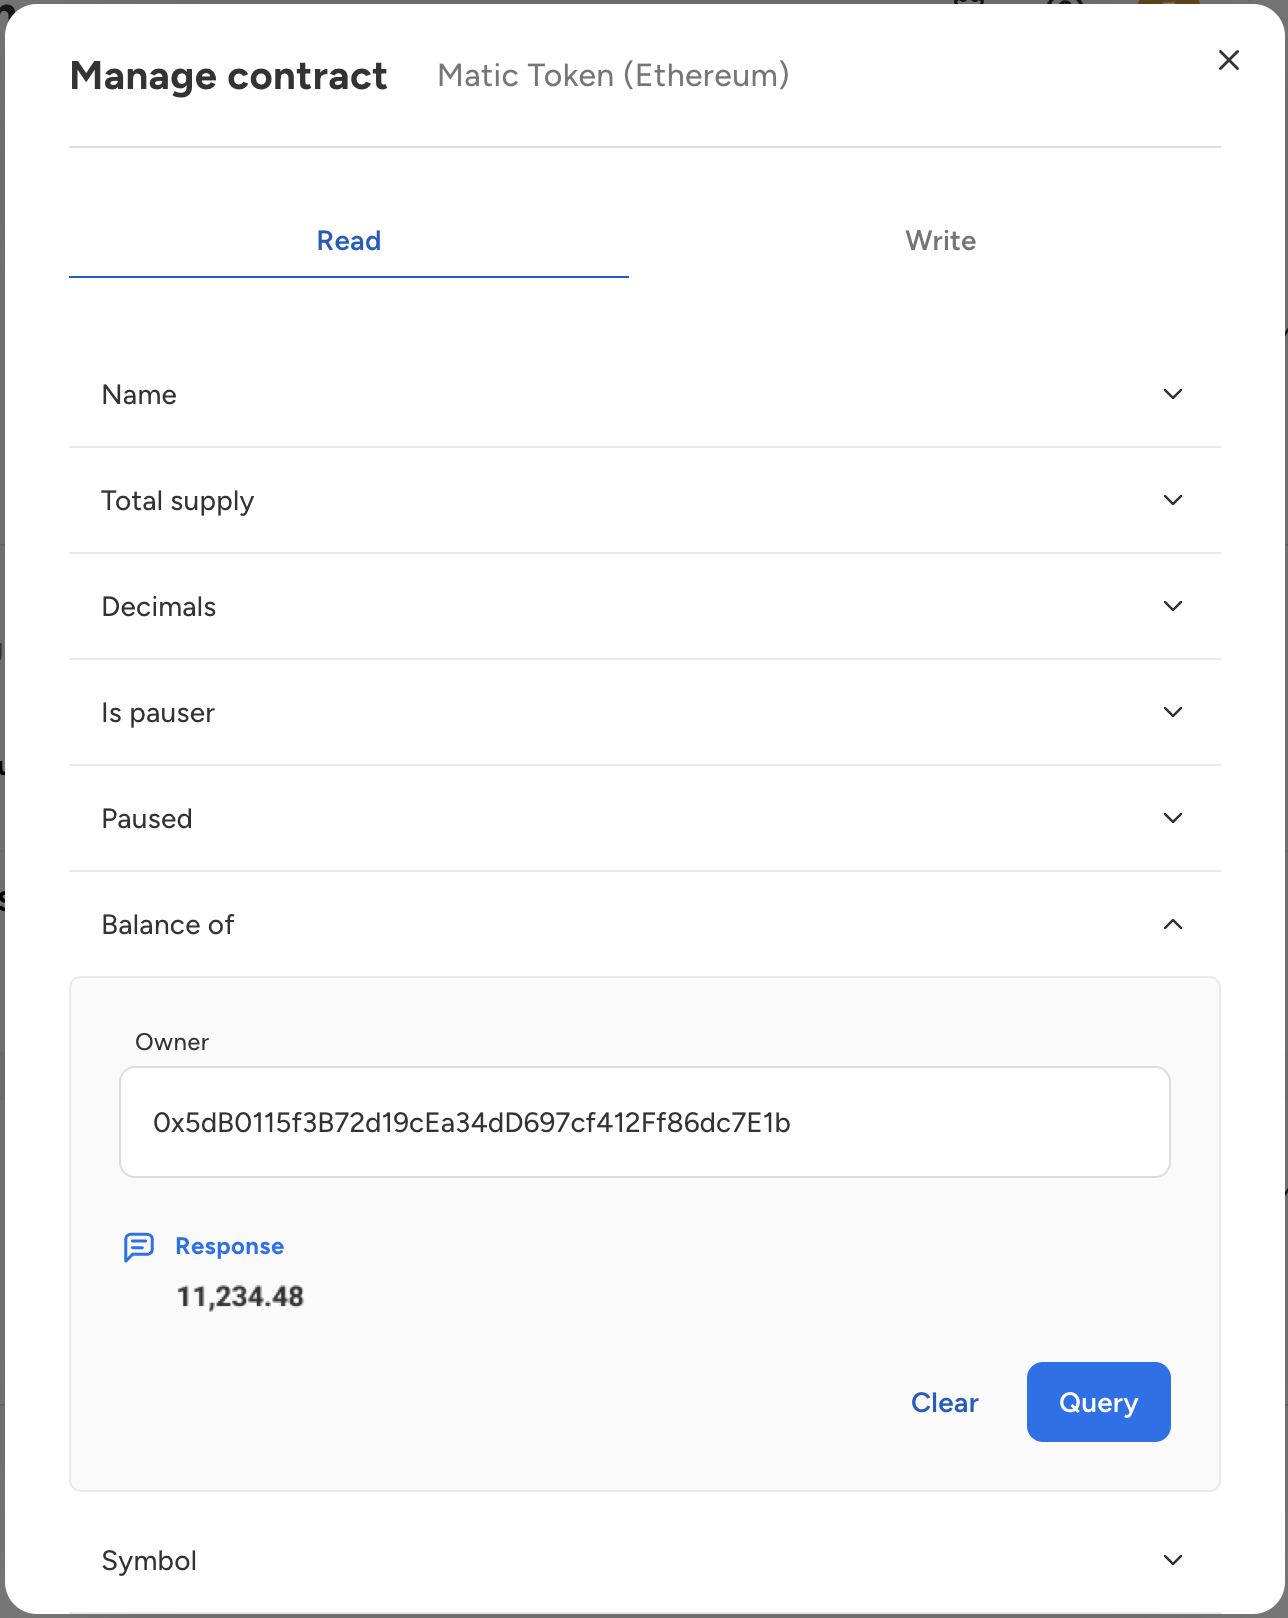Click the Symbol row label
The image size is (1288, 1618).
point(149,1561)
